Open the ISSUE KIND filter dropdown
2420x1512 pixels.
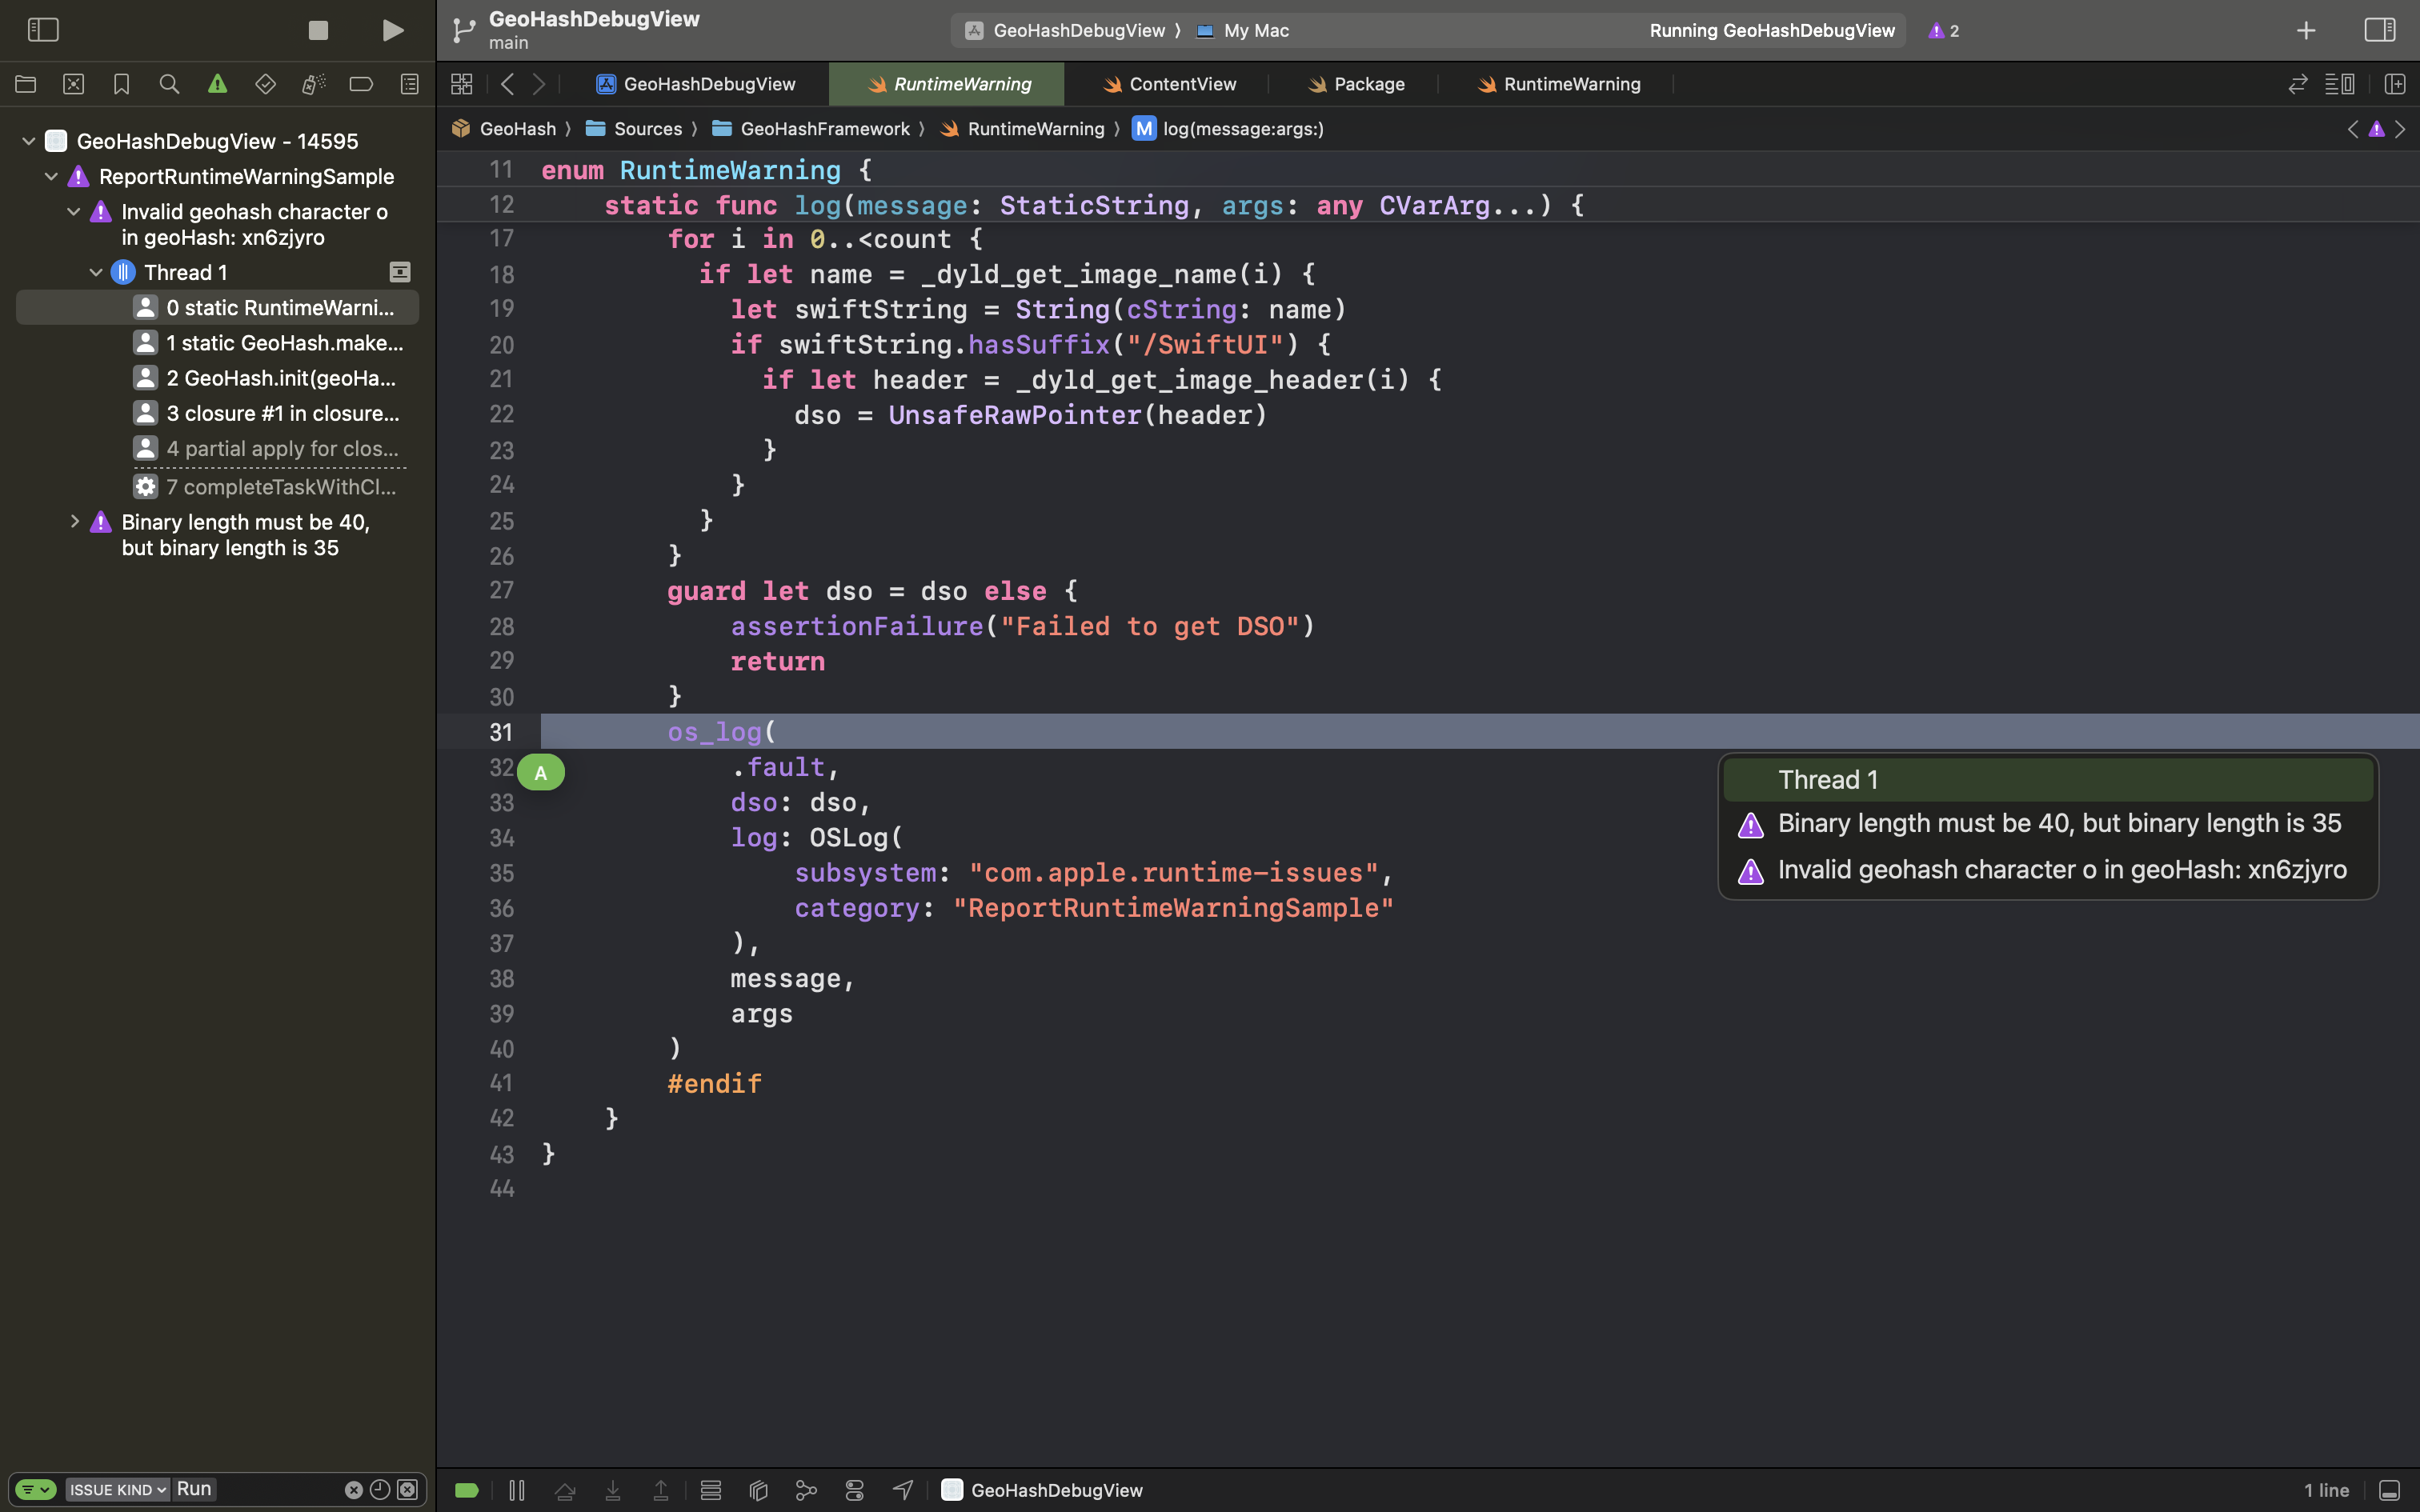click(x=118, y=1489)
